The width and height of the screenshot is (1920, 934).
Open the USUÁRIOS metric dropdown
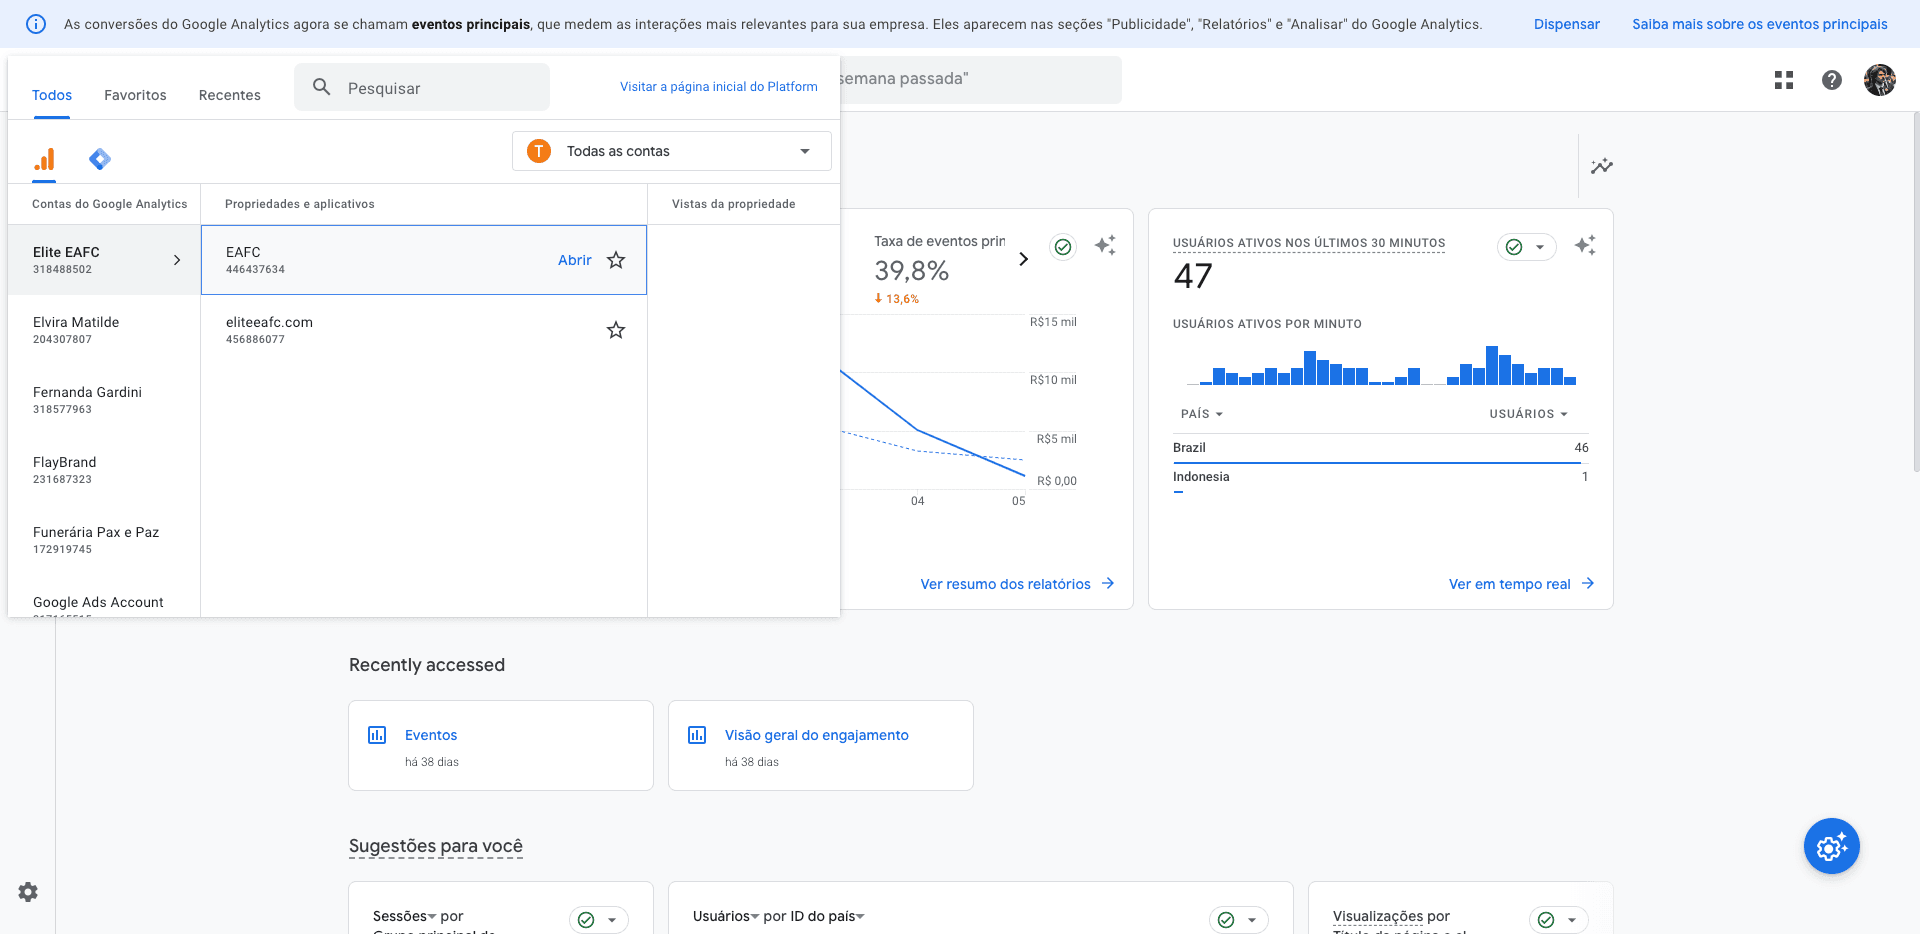[1529, 414]
